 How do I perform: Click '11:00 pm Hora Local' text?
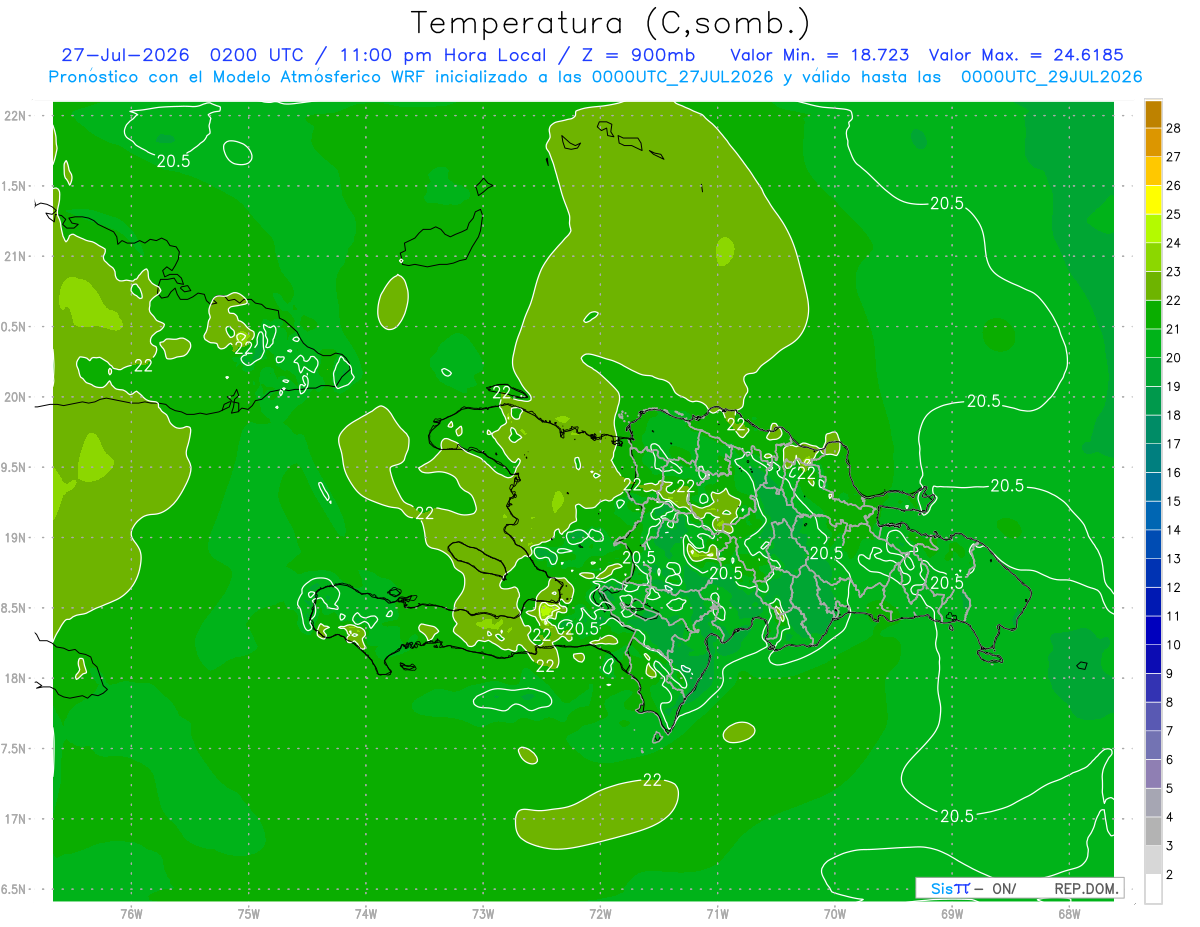click(x=444, y=55)
